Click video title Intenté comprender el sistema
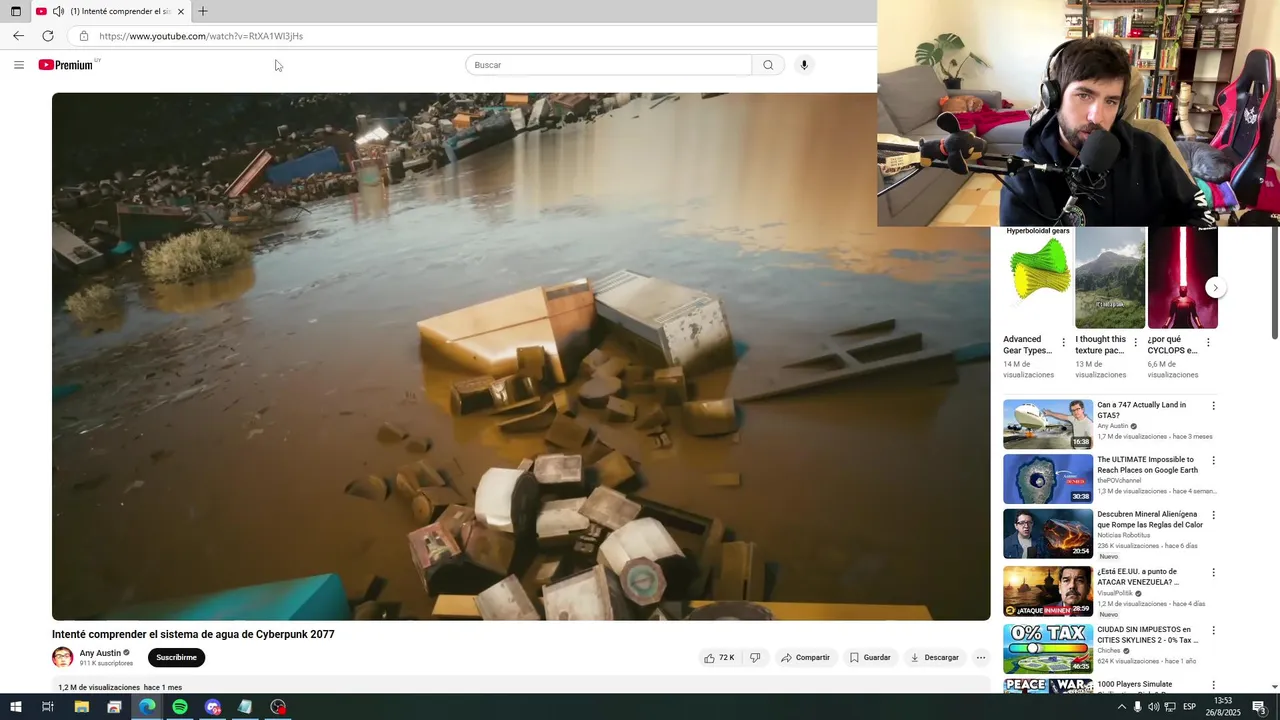The height and width of the screenshot is (720, 1280). 193,634
